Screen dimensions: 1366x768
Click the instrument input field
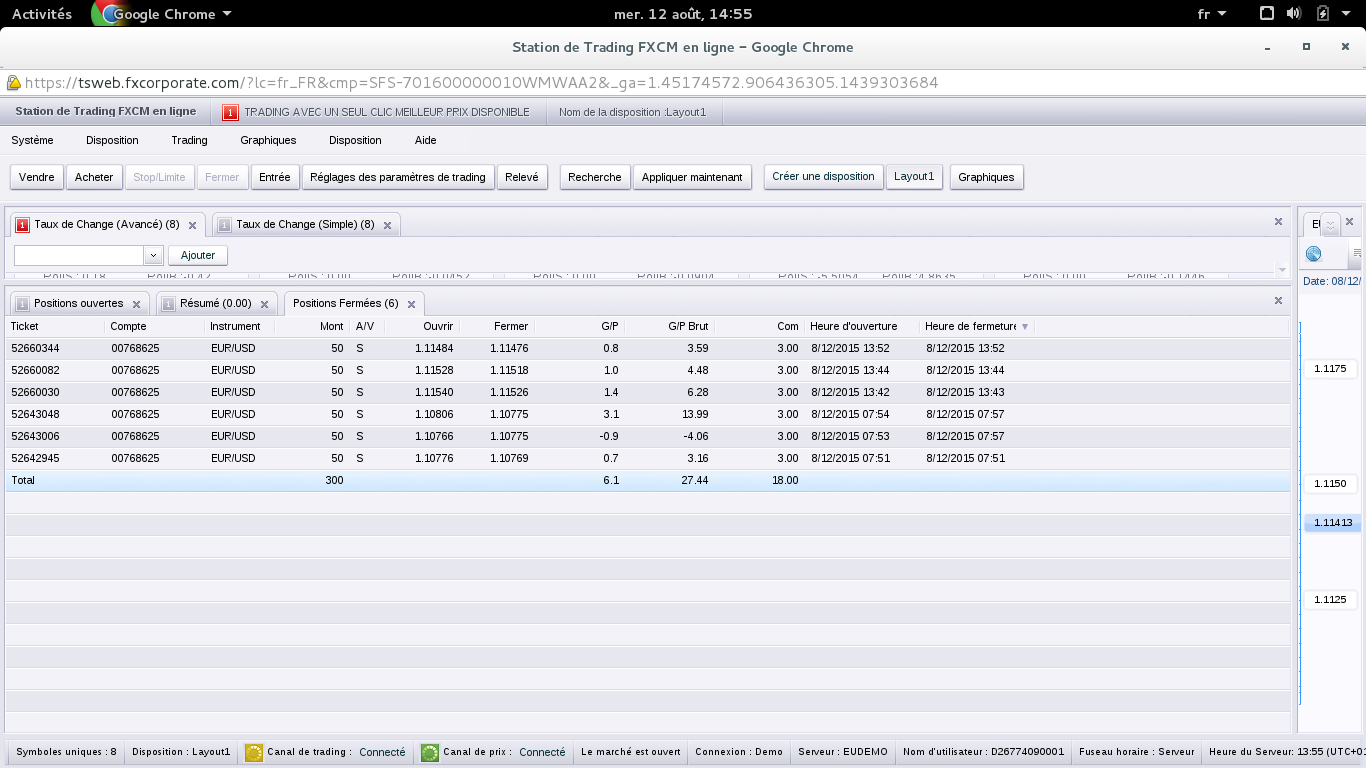[x=79, y=255]
